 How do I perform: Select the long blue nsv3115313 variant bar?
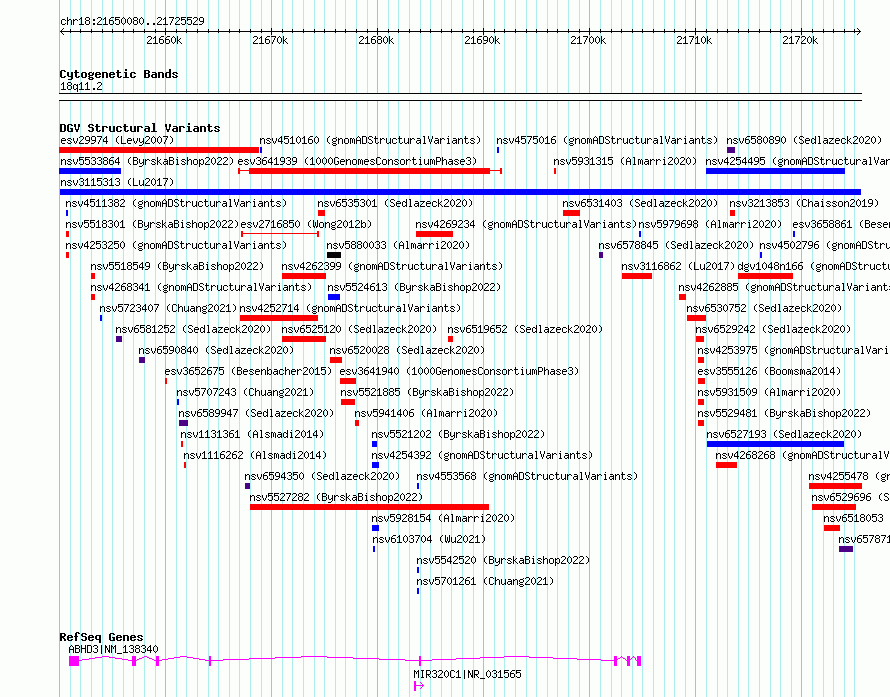pyautogui.click(x=460, y=192)
